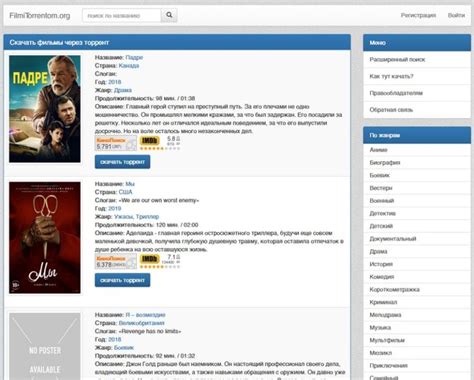Click the slogan «Revenge has no limits»

click(150, 331)
